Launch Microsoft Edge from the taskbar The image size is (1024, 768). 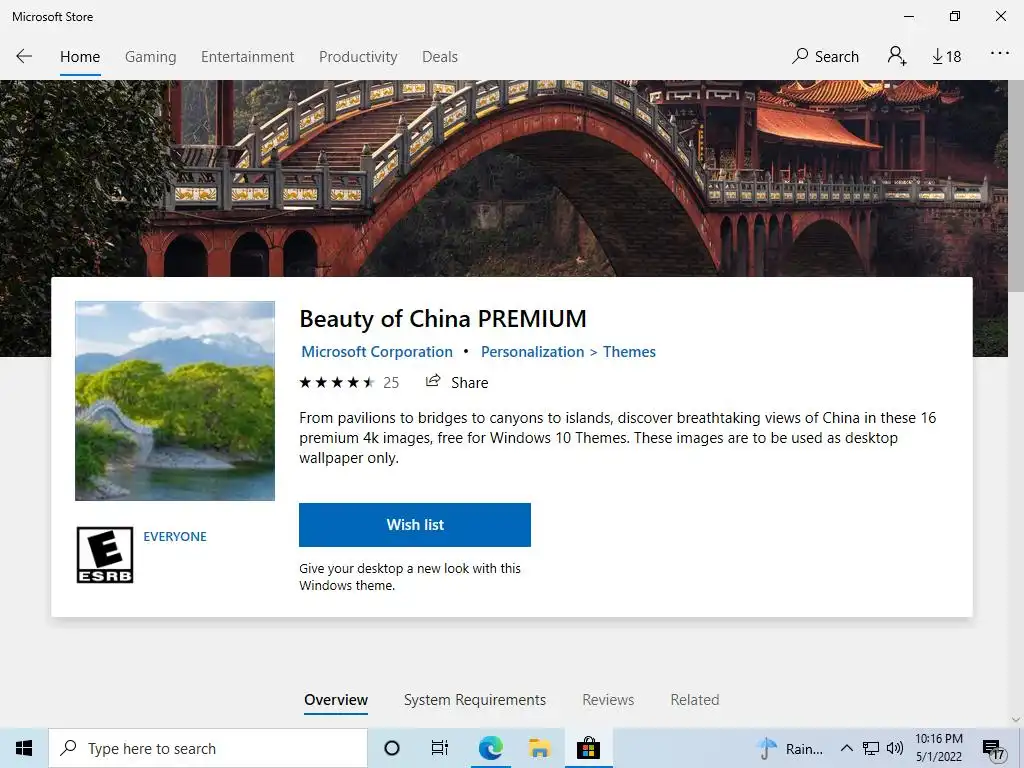pos(490,748)
